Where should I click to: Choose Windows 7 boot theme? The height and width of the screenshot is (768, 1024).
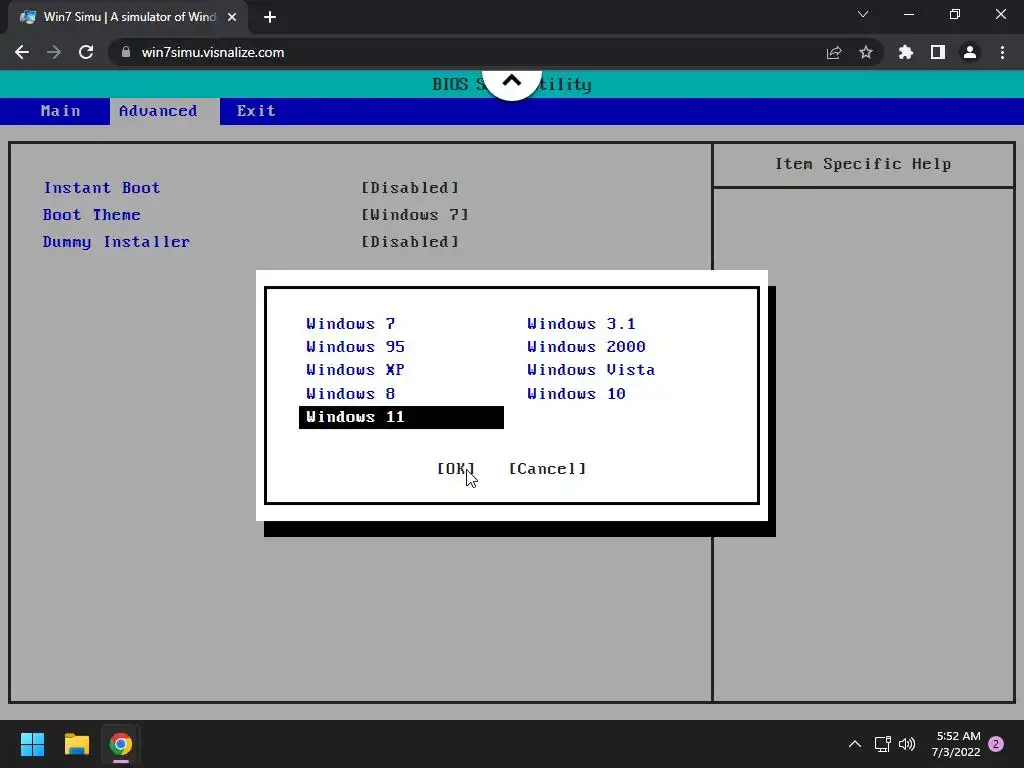(x=351, y=324)
